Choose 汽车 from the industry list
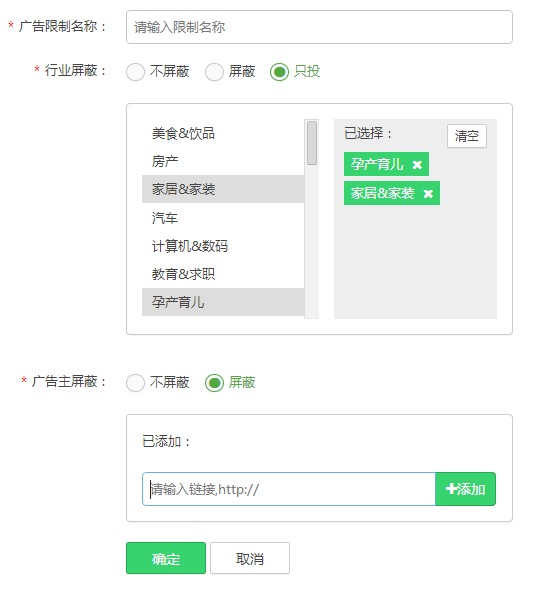The width and height of the screenshot is (537, 589). [223, 217]
